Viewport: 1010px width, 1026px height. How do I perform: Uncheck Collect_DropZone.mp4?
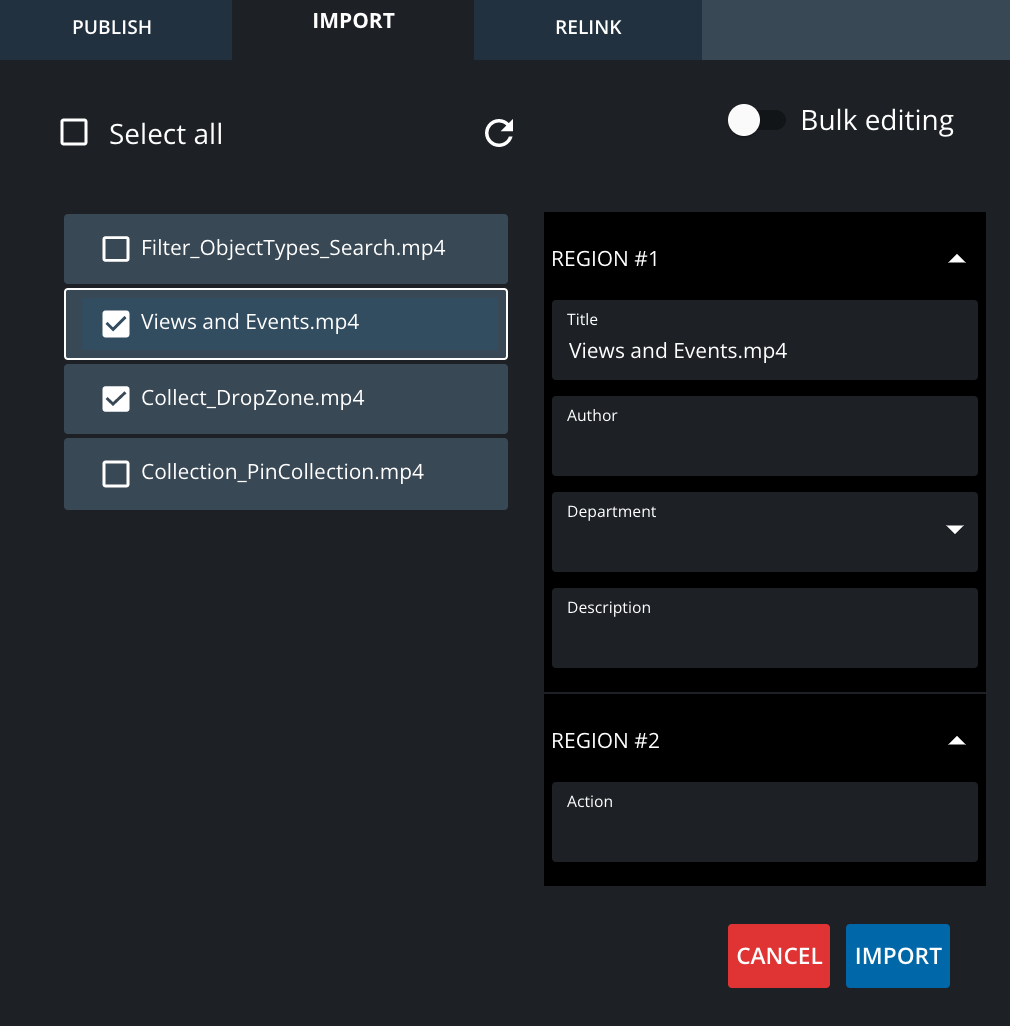[116, 398]
